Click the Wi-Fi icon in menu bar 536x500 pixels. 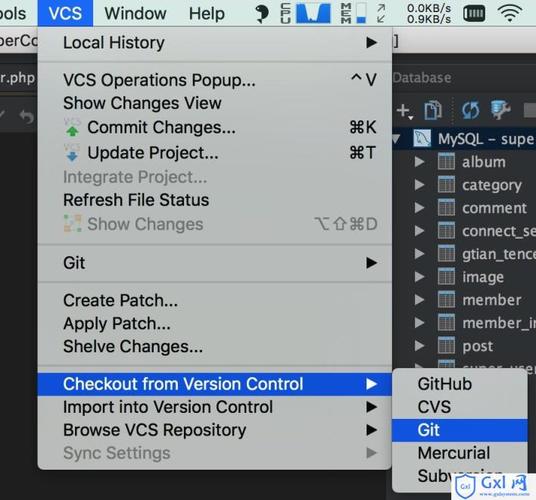510,14
